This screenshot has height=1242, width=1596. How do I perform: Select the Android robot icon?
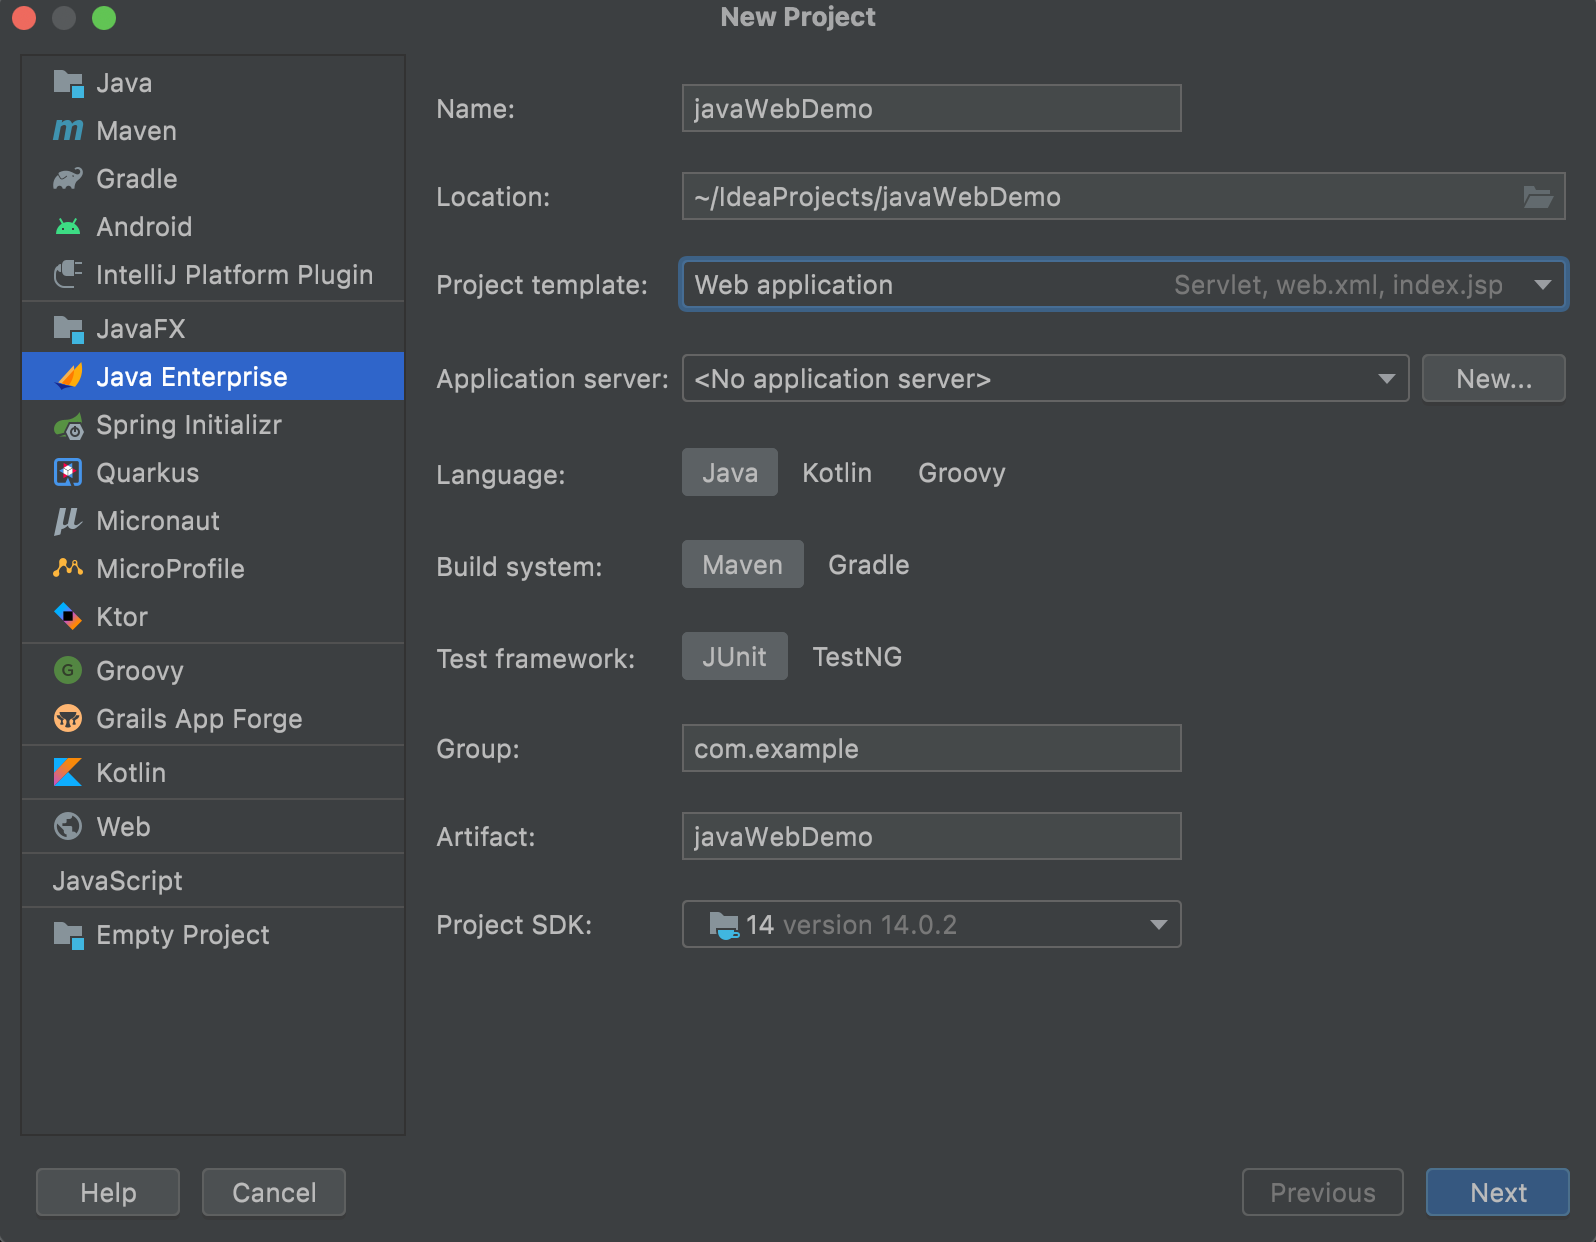pos(68,227)
